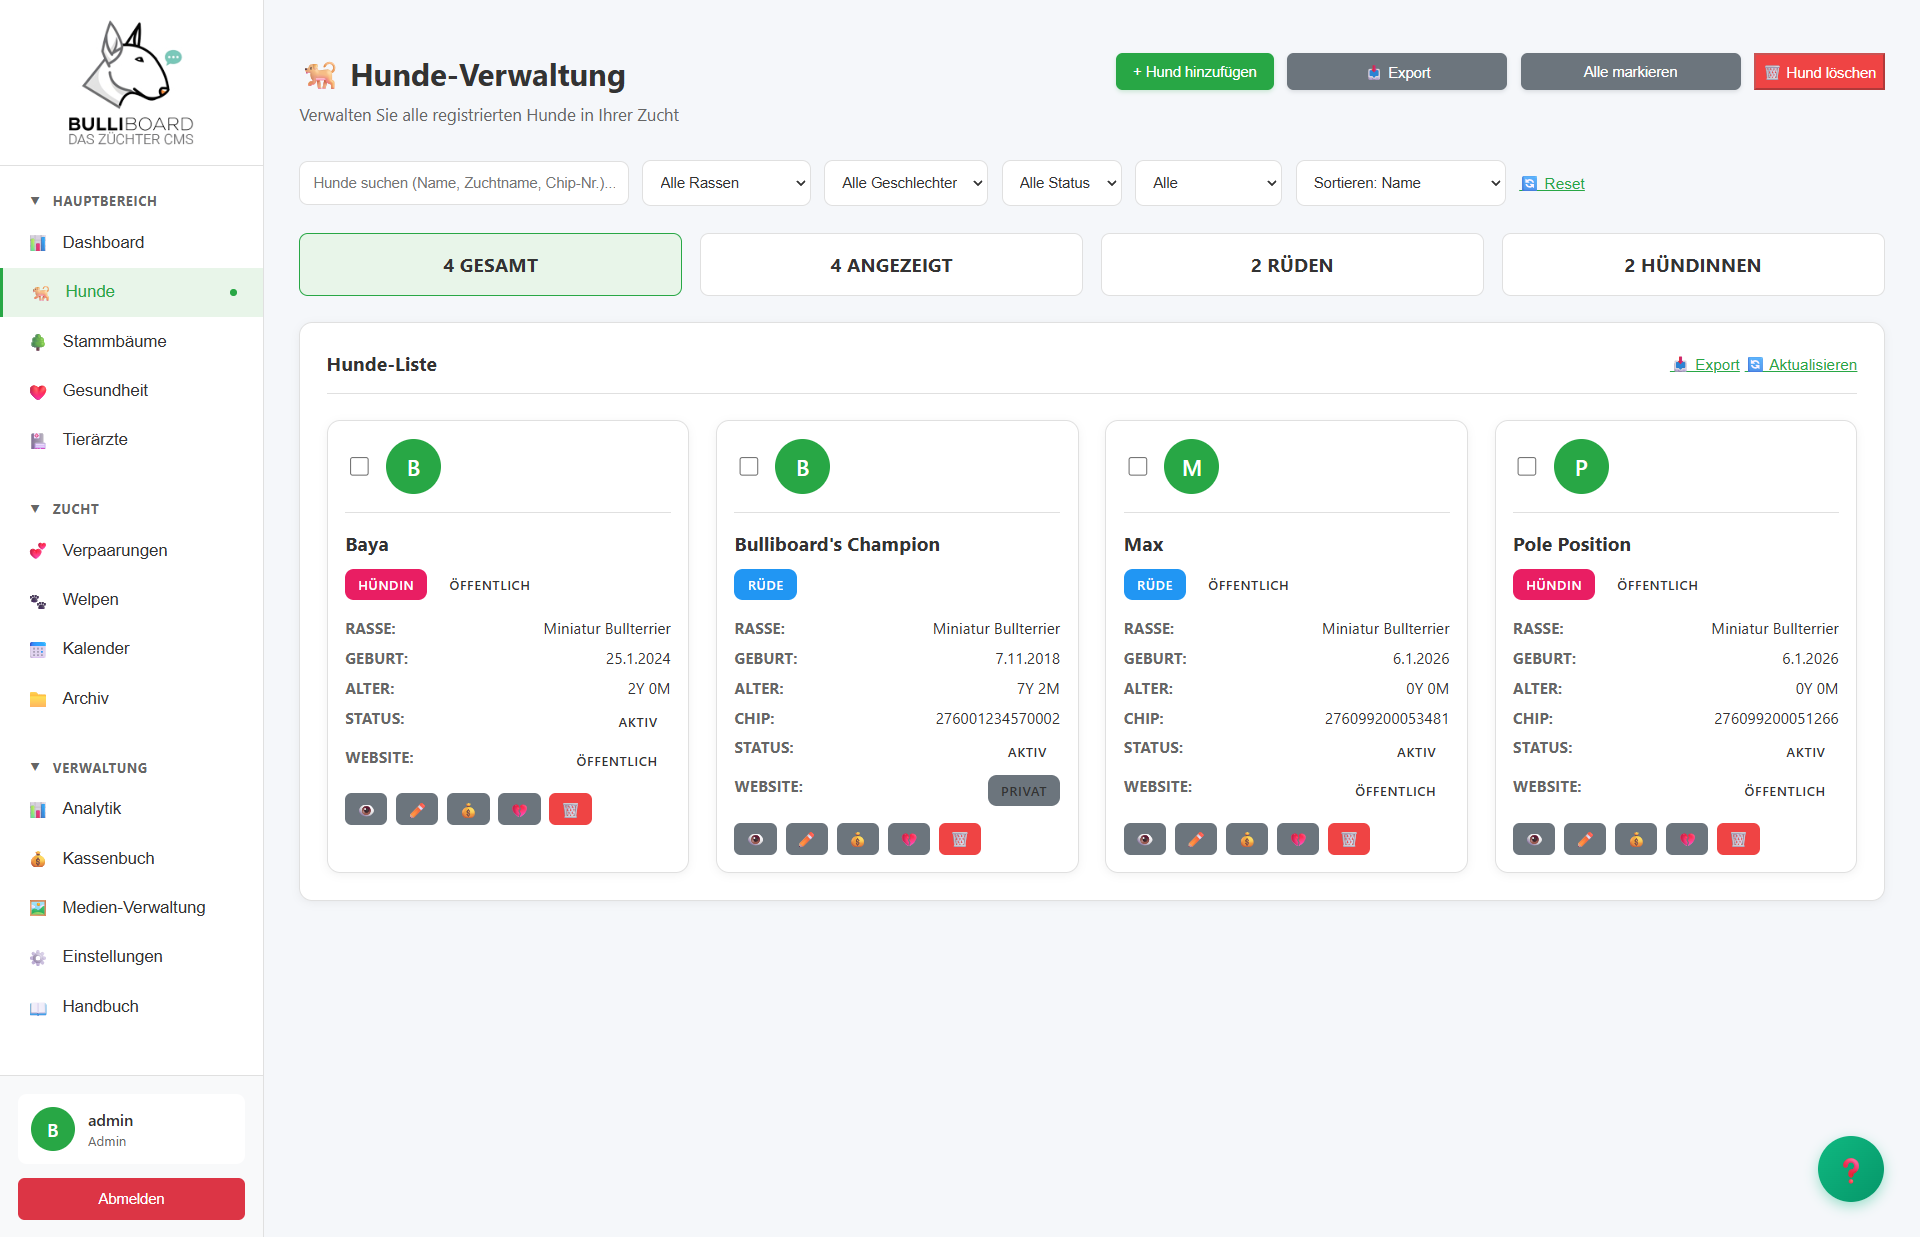Image resolution: width=1920 pixels, height=1237 pixels.
Task: Click the pencil edit icon on Bulliboard's Champion's card
Action: tap(806, 839)
